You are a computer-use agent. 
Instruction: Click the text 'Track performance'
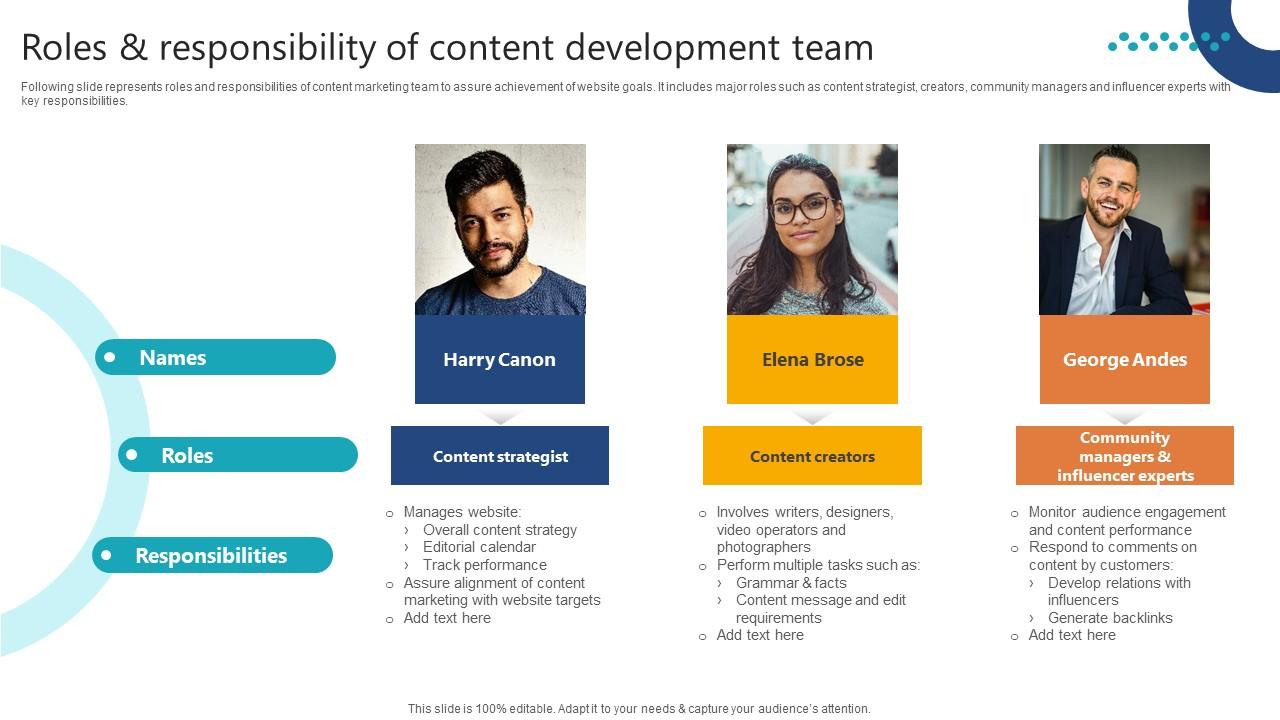tap(485, 565)
